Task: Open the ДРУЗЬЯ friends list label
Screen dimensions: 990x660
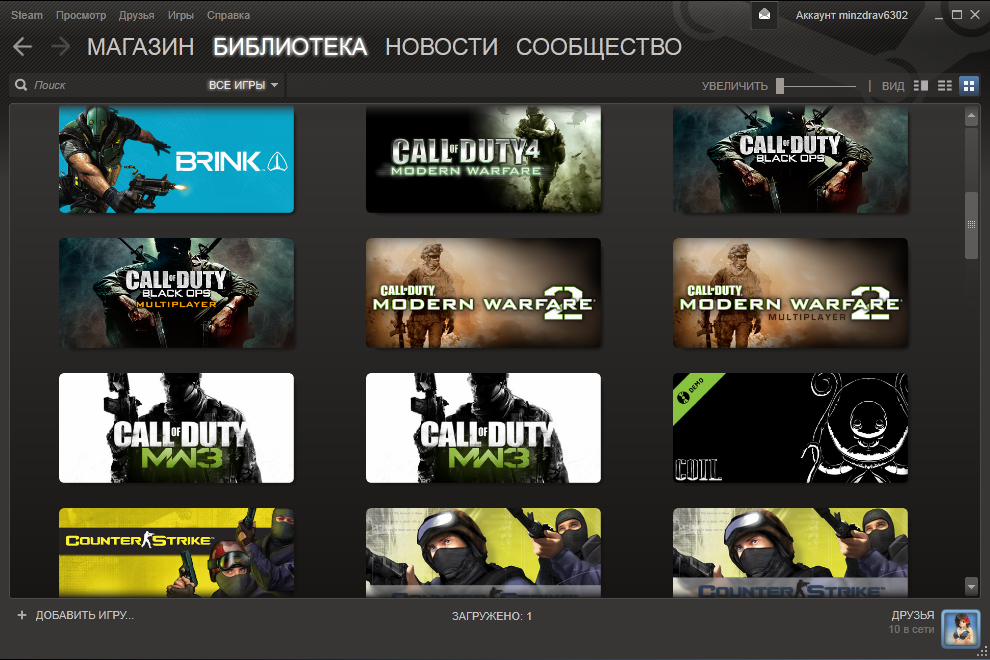Action: pos(913,615)
